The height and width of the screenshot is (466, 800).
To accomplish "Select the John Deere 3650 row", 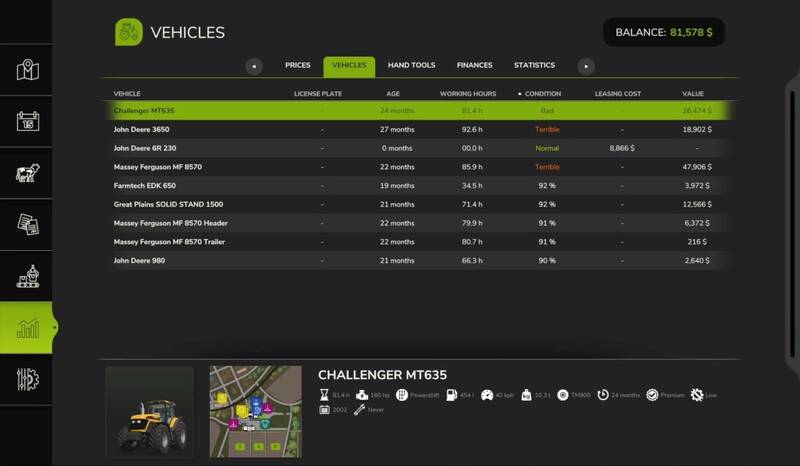I will pyautogui.click(x=418, y=129).
